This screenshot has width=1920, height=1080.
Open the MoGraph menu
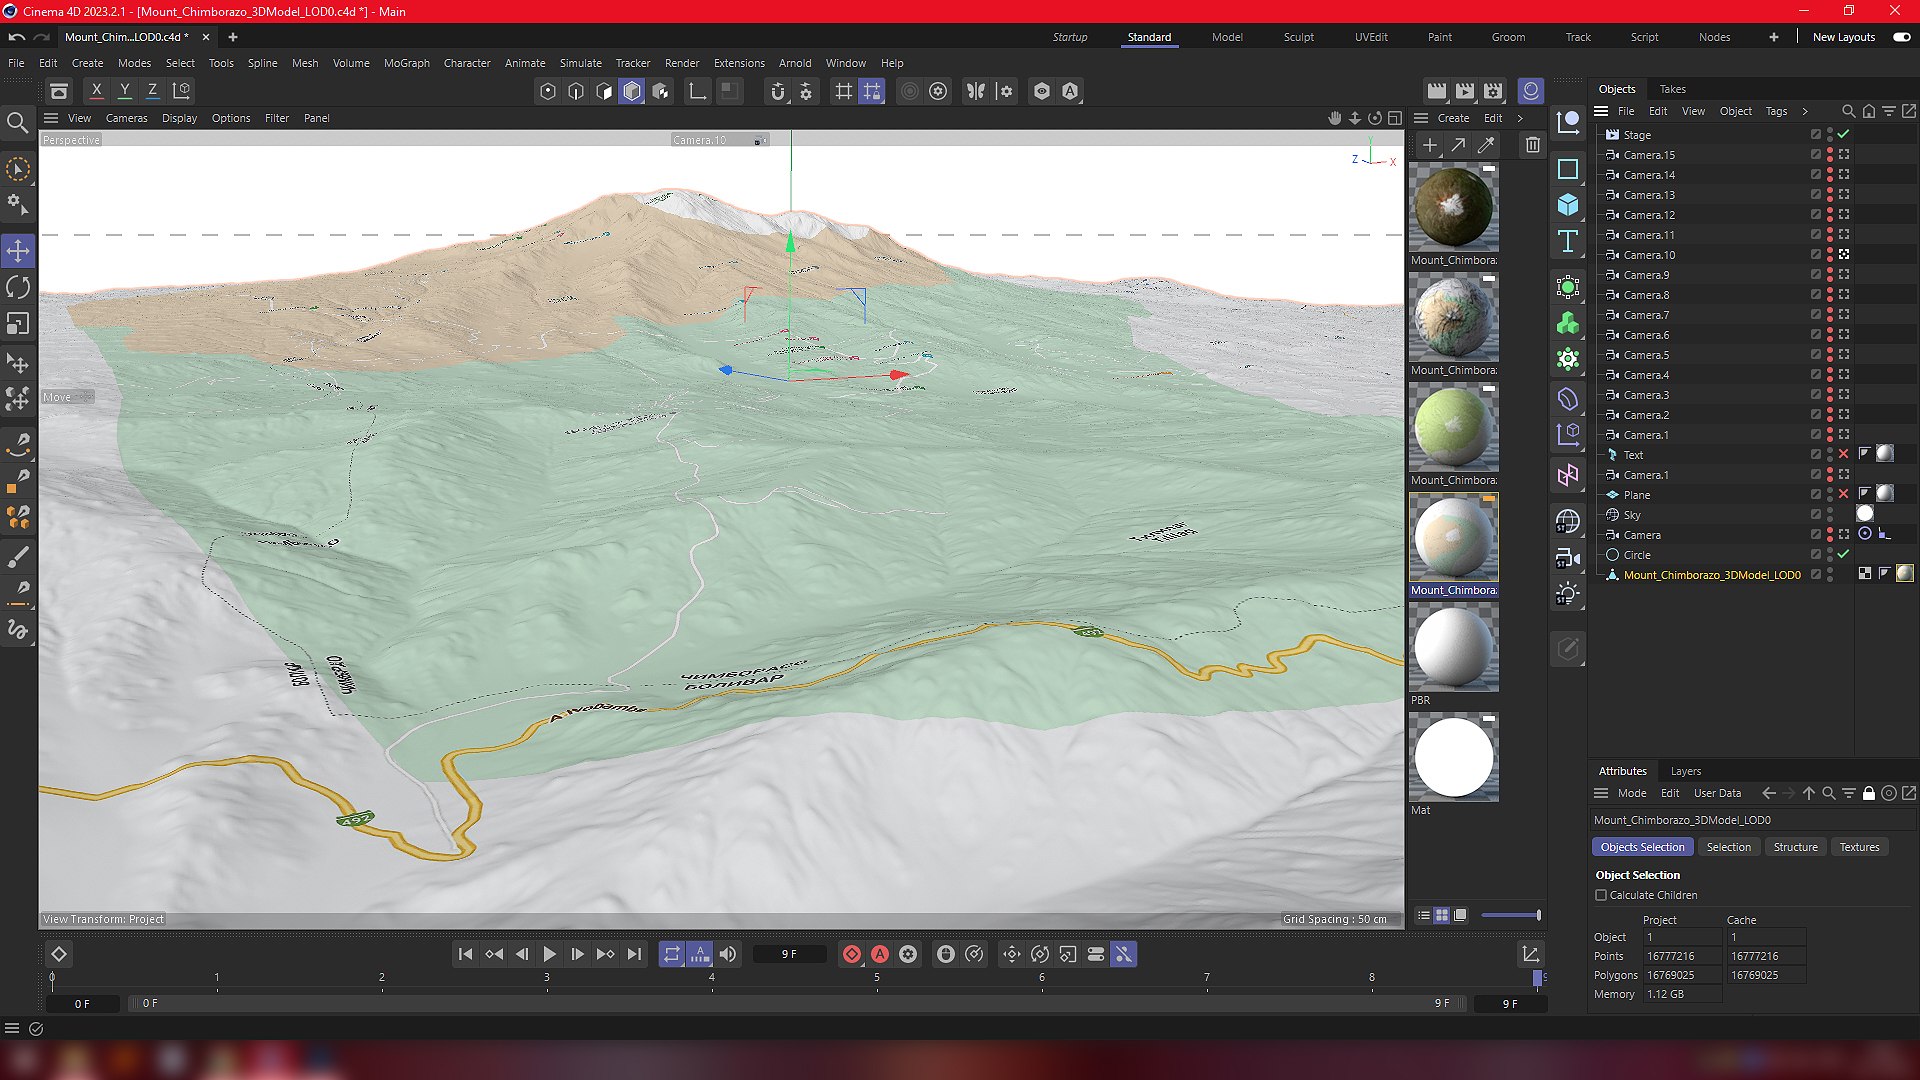pyautogui.click(x=407, y=63)
